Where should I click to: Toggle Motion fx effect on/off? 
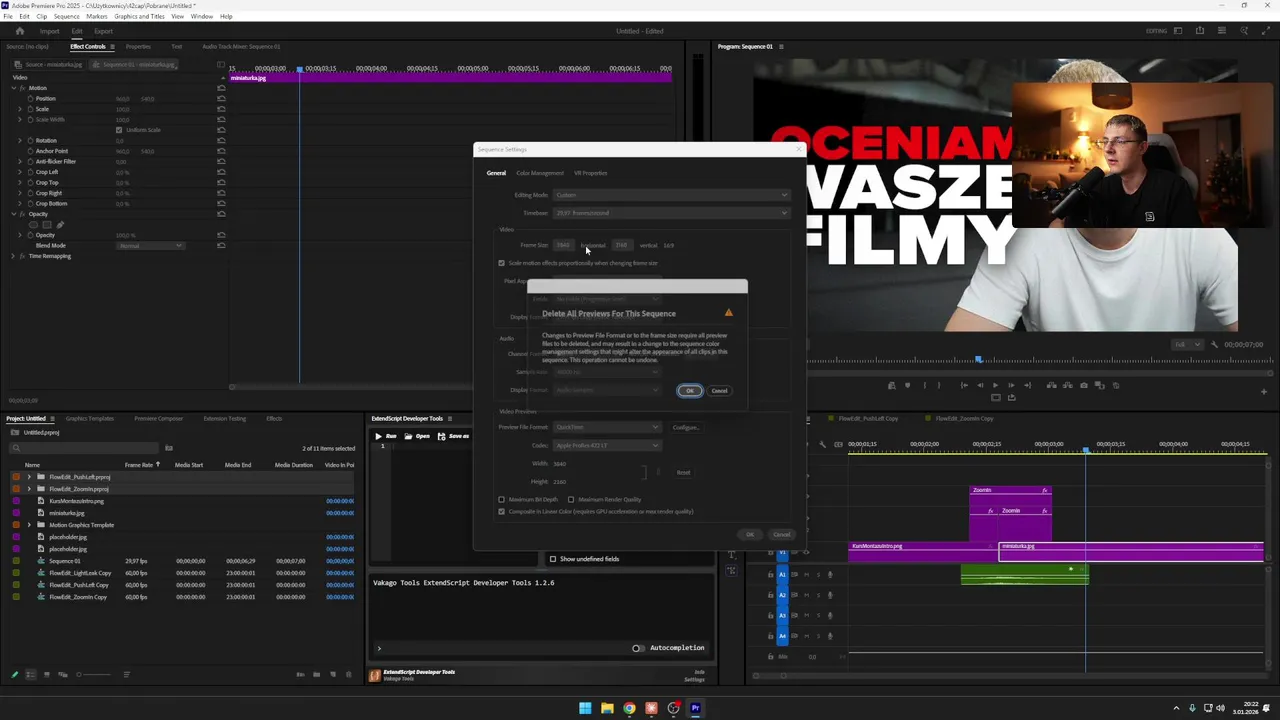pos(23,88)
